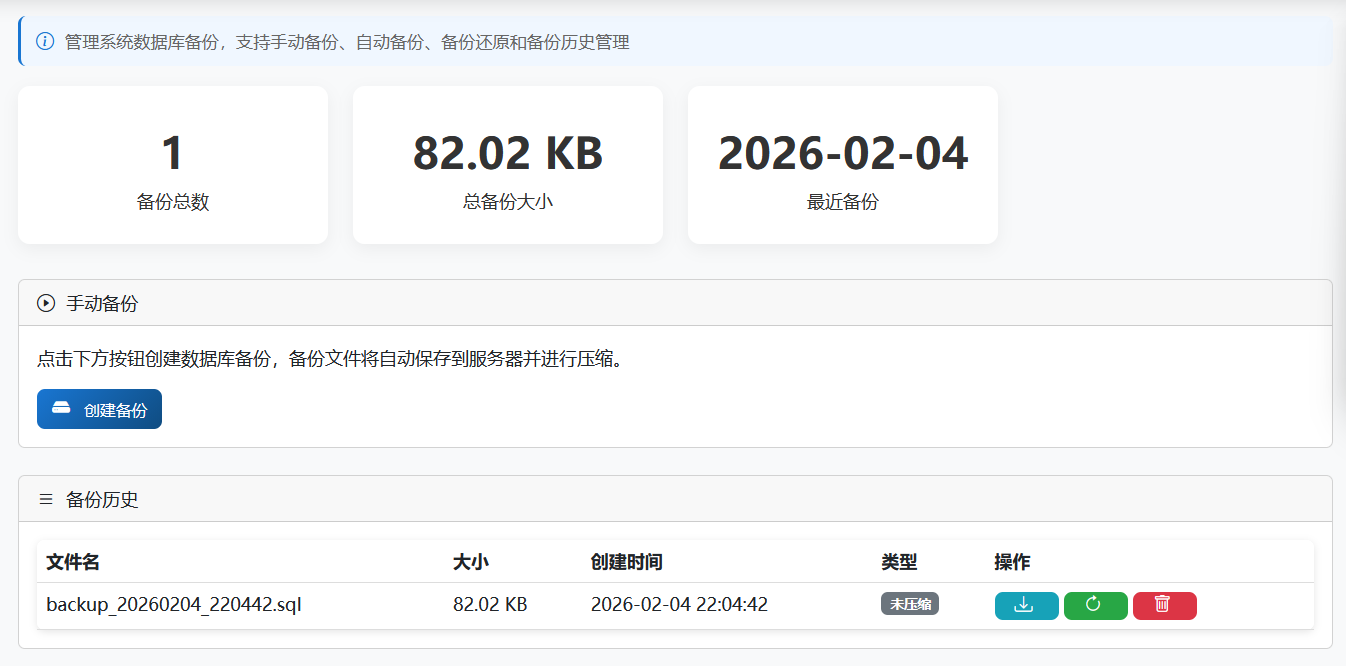Click the play-circle icon beside 手动备份 header

[44, 303]
